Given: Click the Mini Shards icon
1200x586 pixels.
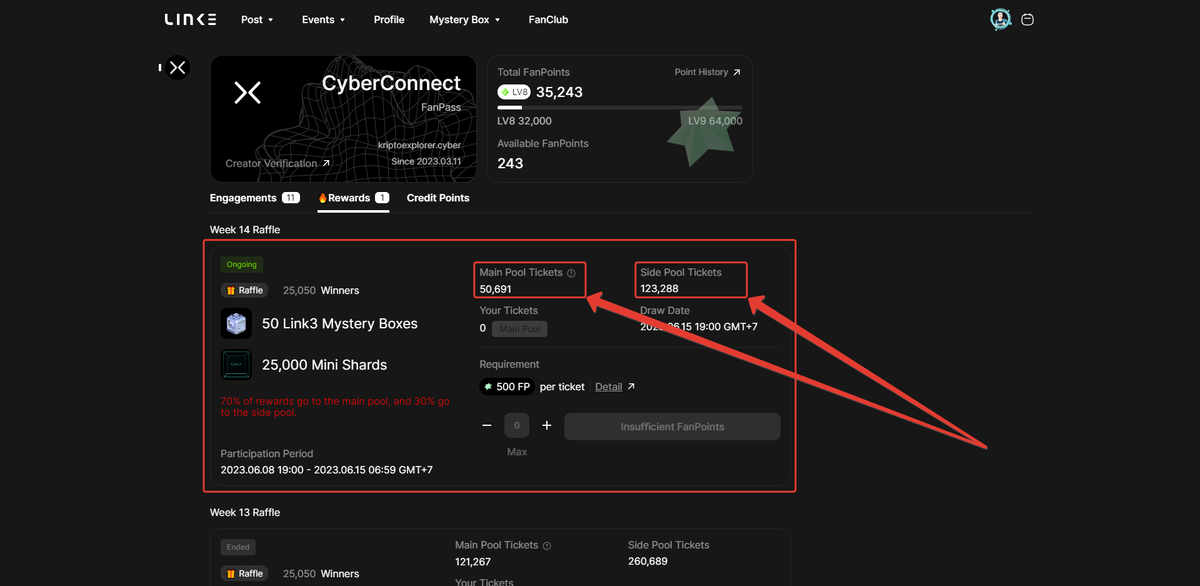Looking at the screenshot, I should [236, 365].
